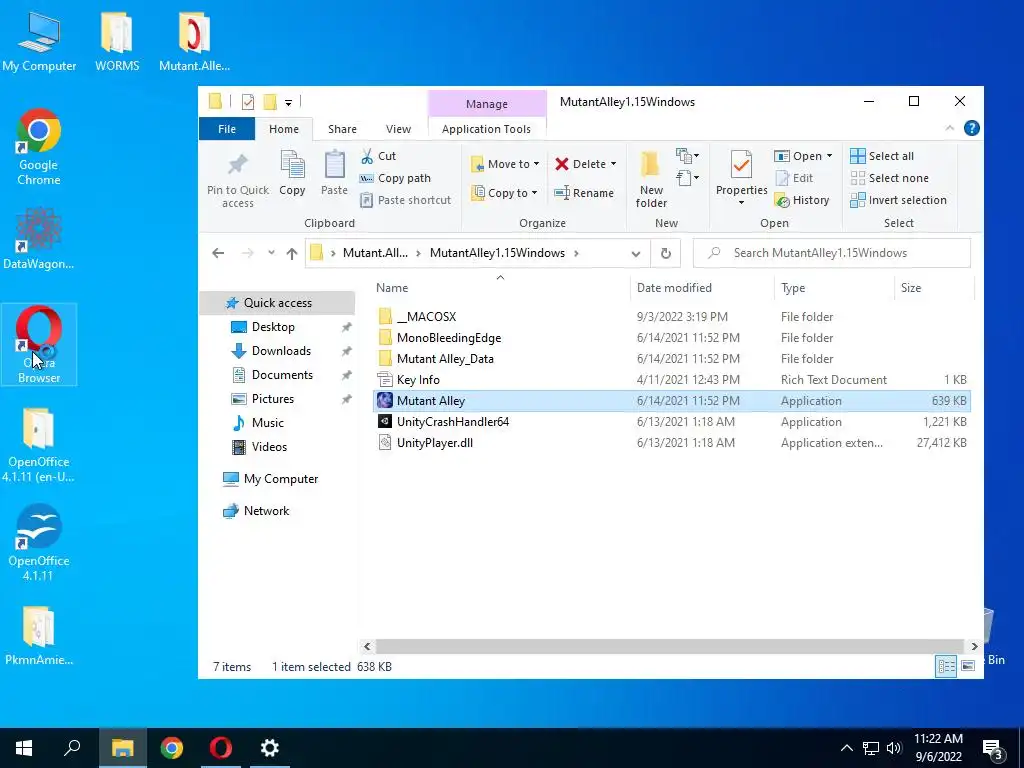Click Invert selection
The width and height of the screenshot is (1024, 768).
899,200
